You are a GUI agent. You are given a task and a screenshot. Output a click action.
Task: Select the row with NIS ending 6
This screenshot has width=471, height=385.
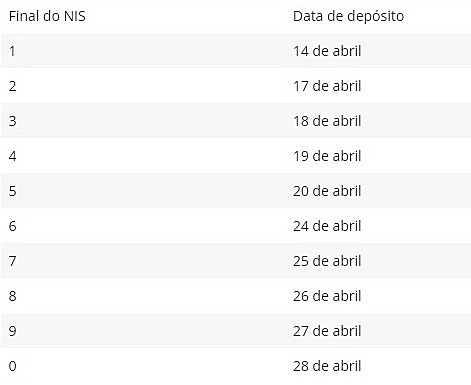[x=236, y=226]
